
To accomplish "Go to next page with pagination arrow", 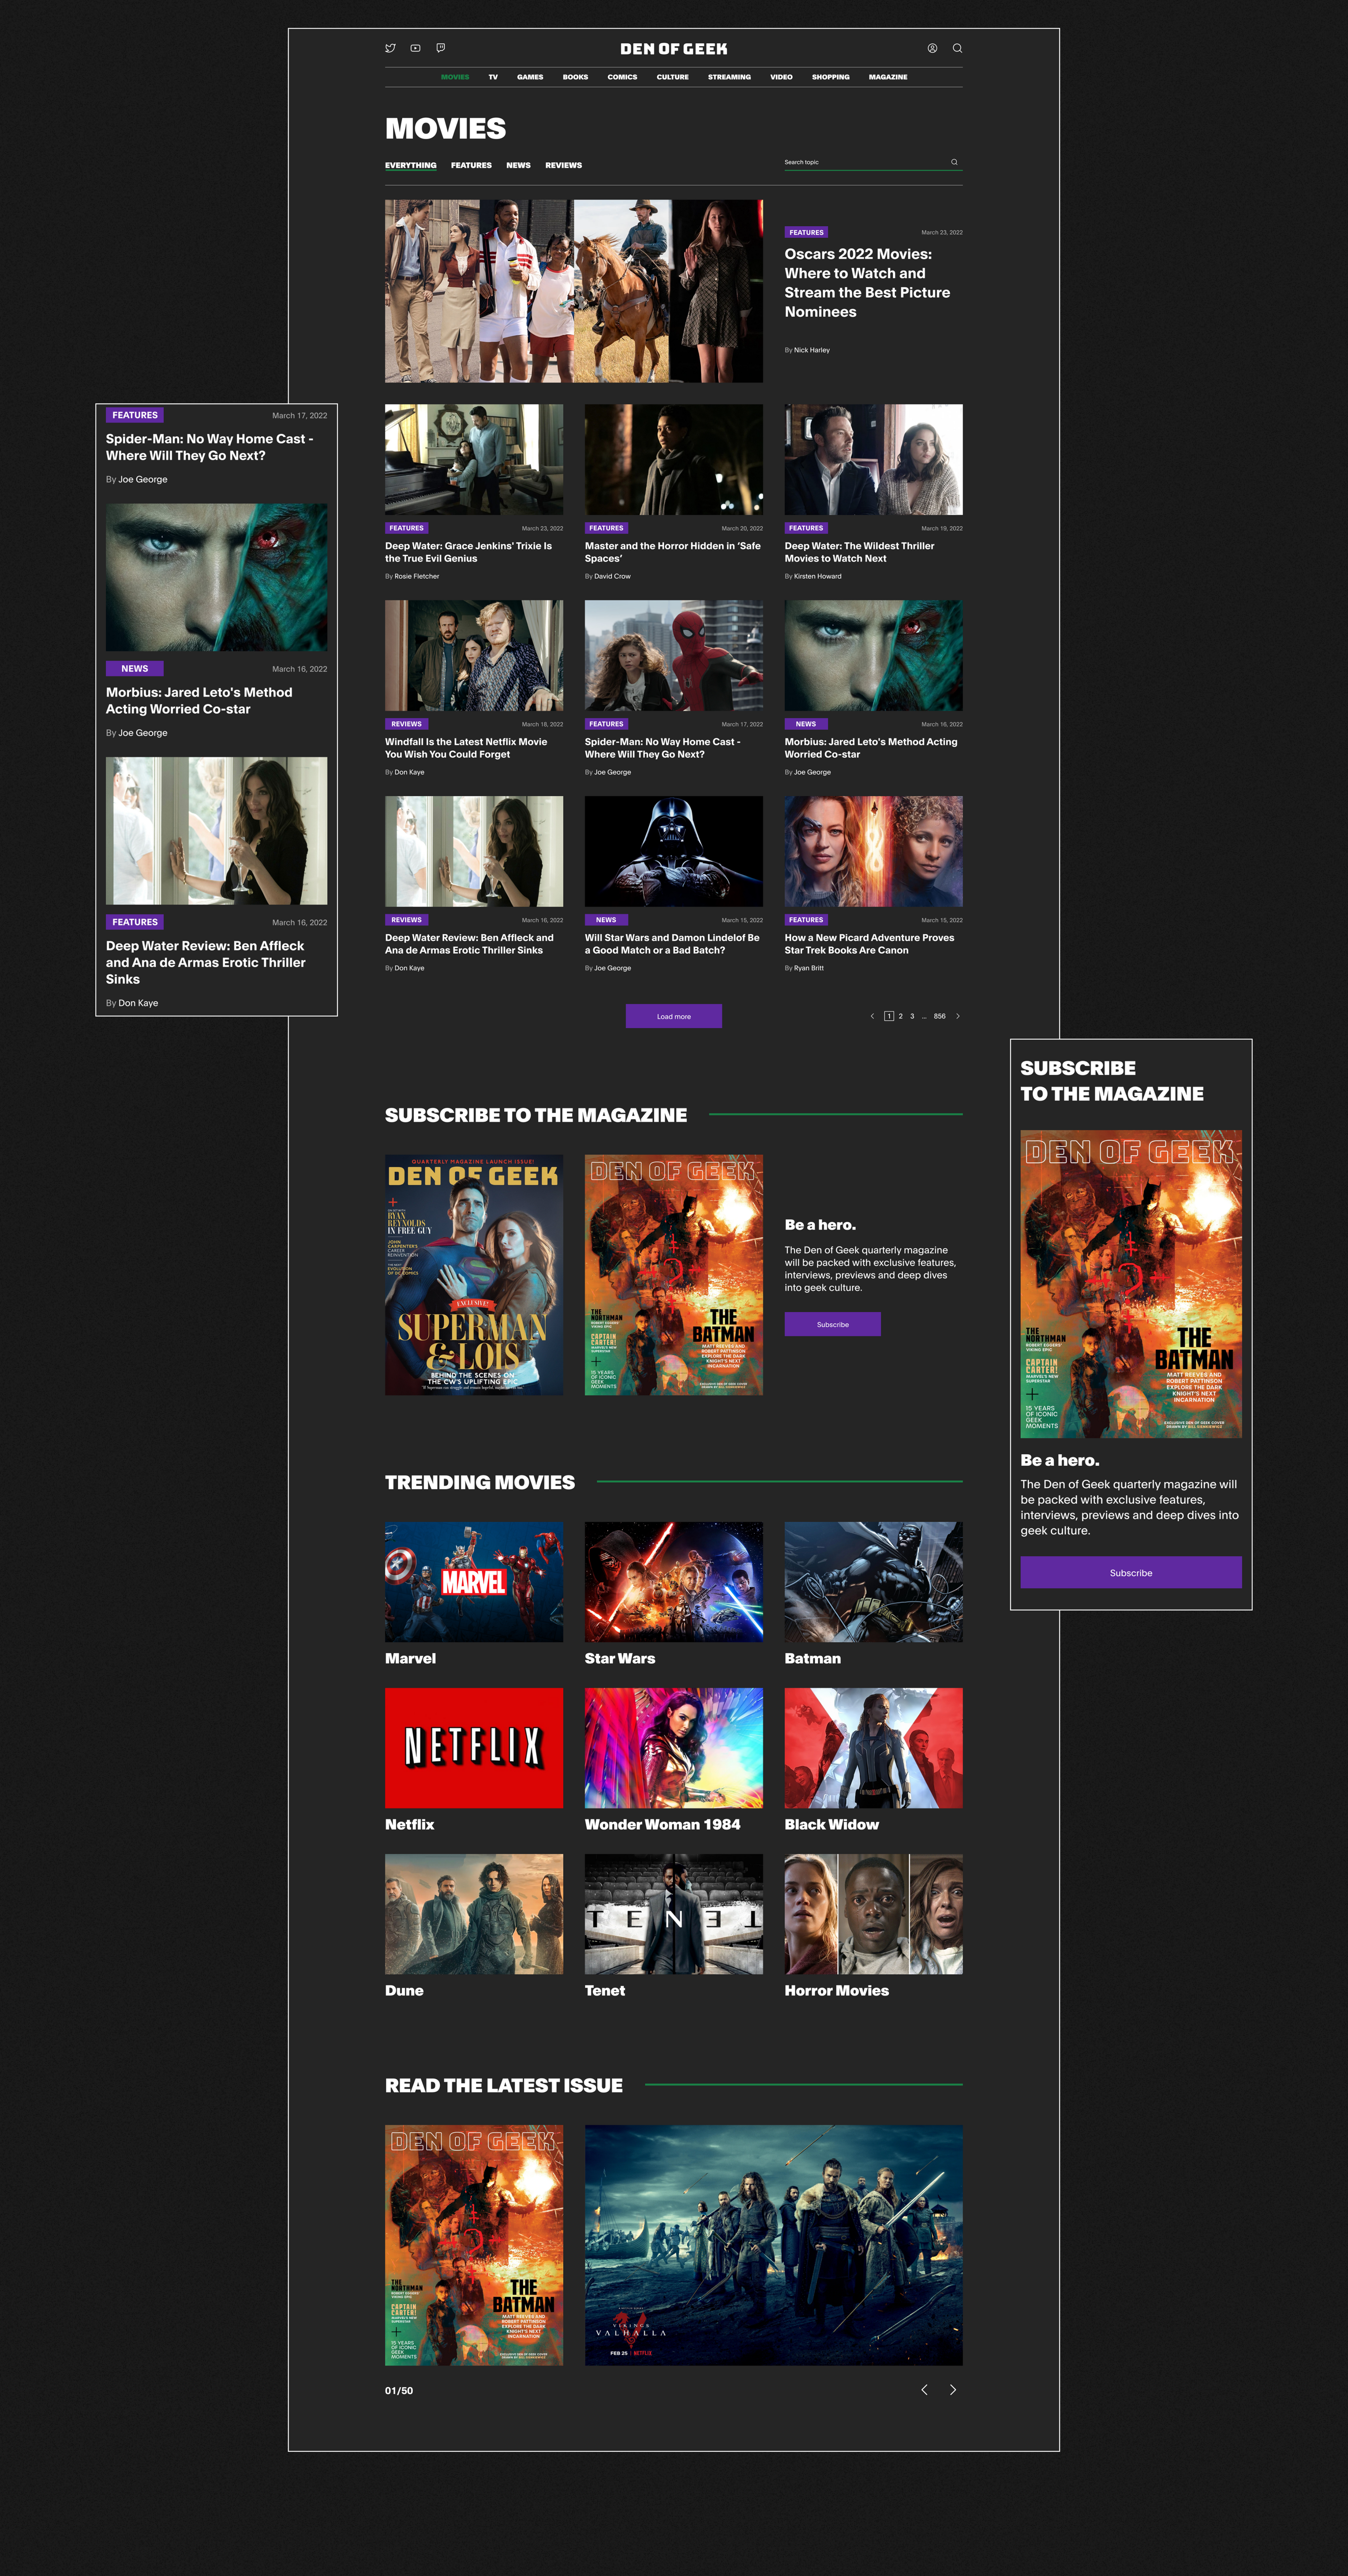I will coord(958,1016).
